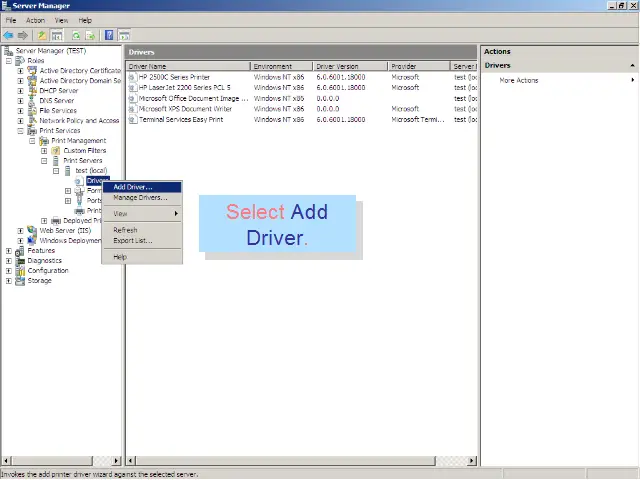Choose Refresh in the context menu
The image size is (640, 480).
click(142, 230)
